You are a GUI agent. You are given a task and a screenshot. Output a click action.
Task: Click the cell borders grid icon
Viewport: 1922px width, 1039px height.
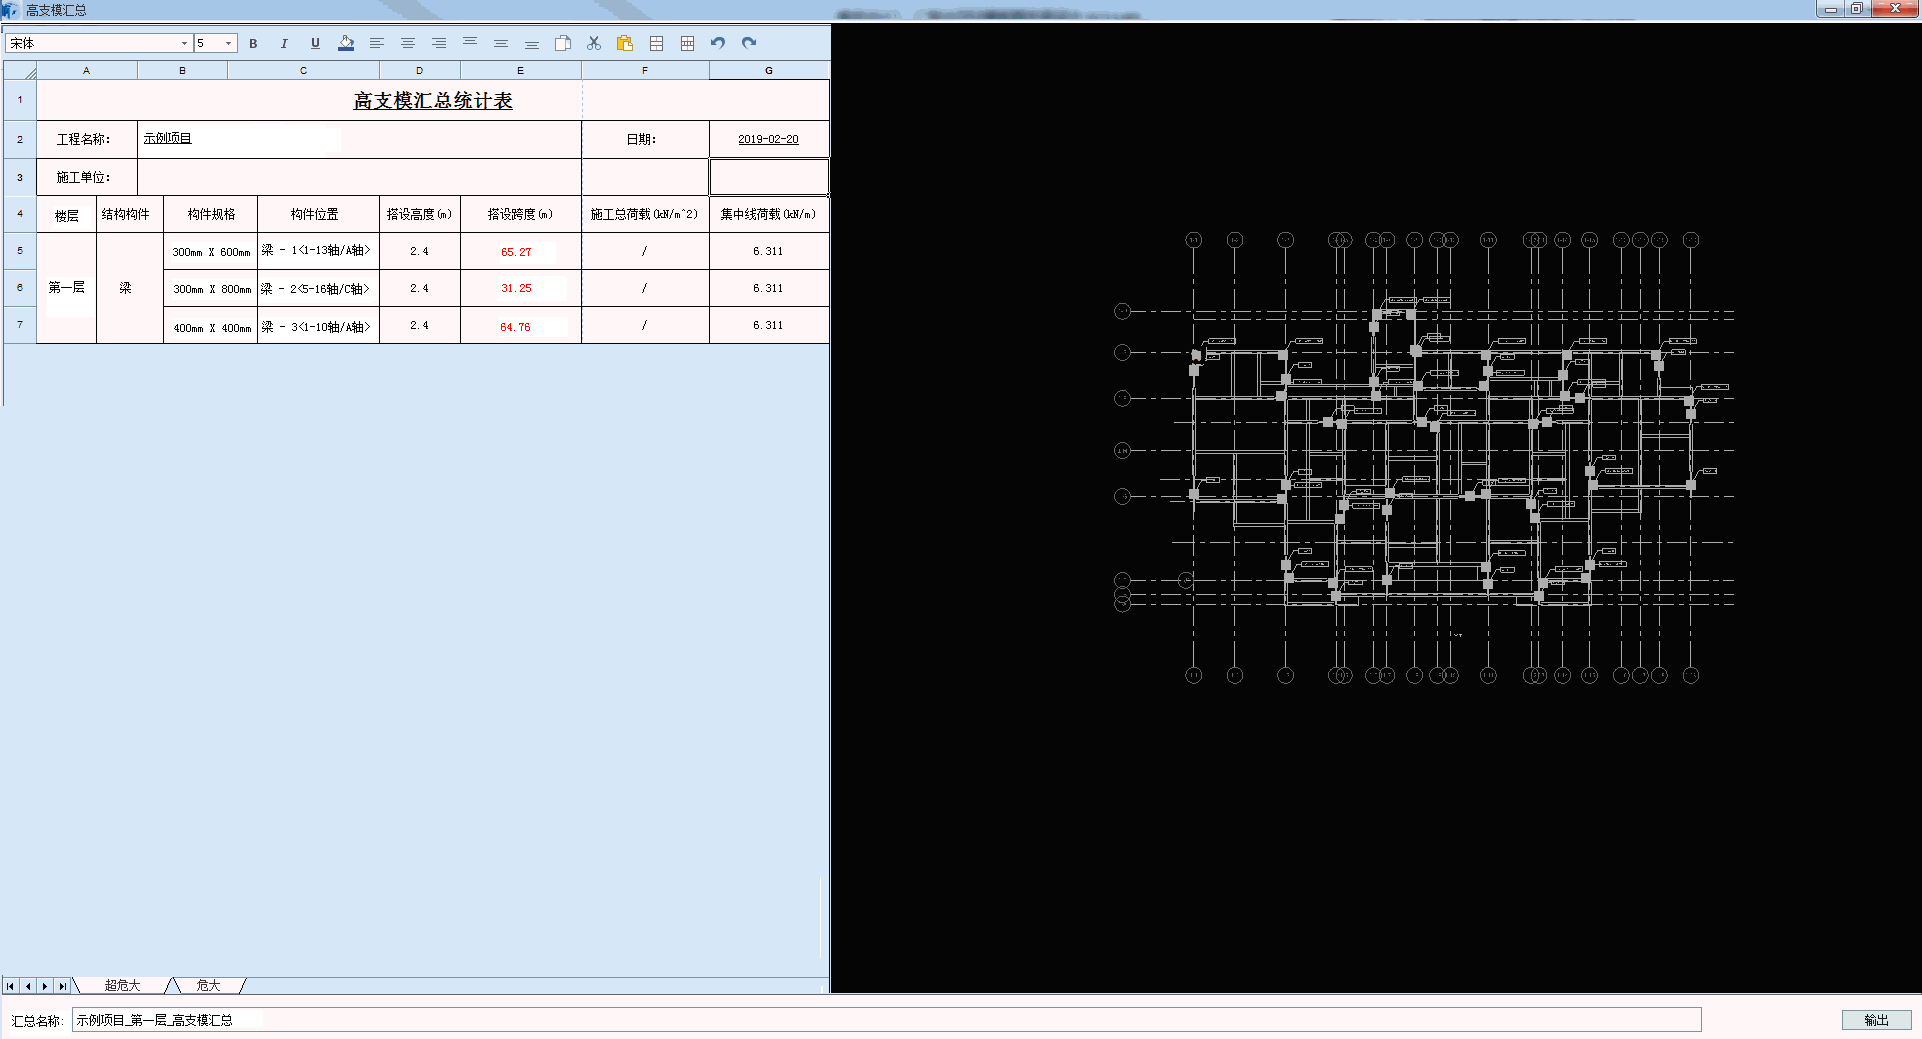[687, 43]
